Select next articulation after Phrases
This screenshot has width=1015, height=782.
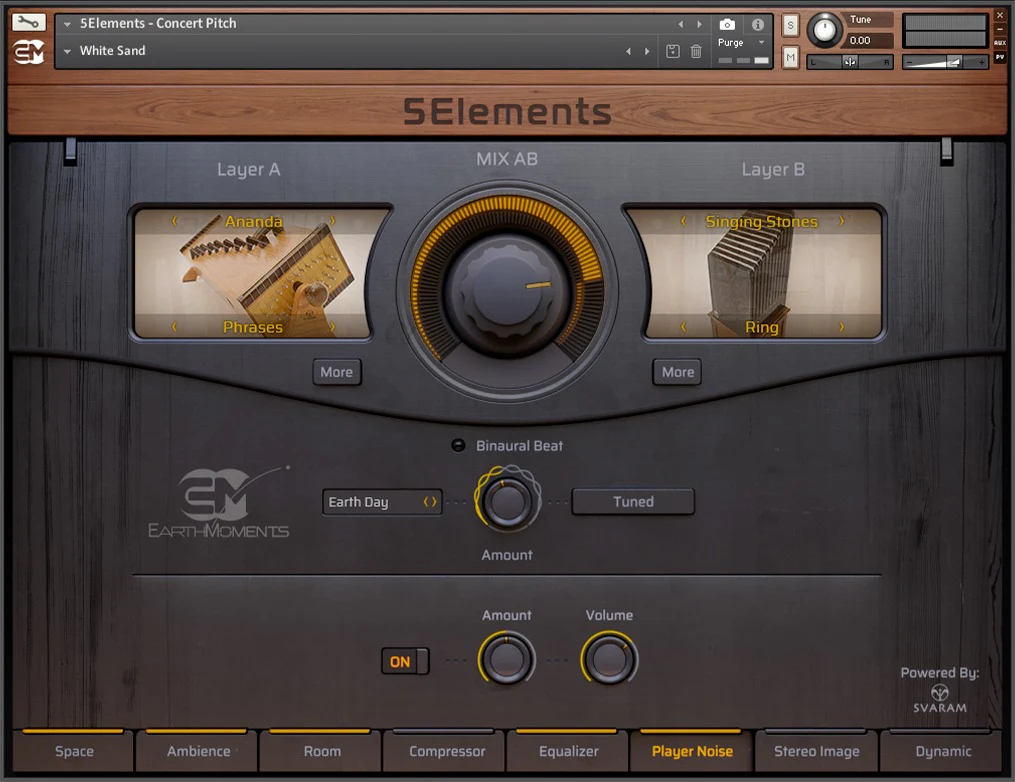pyautogui.click(x=333, y=327)
